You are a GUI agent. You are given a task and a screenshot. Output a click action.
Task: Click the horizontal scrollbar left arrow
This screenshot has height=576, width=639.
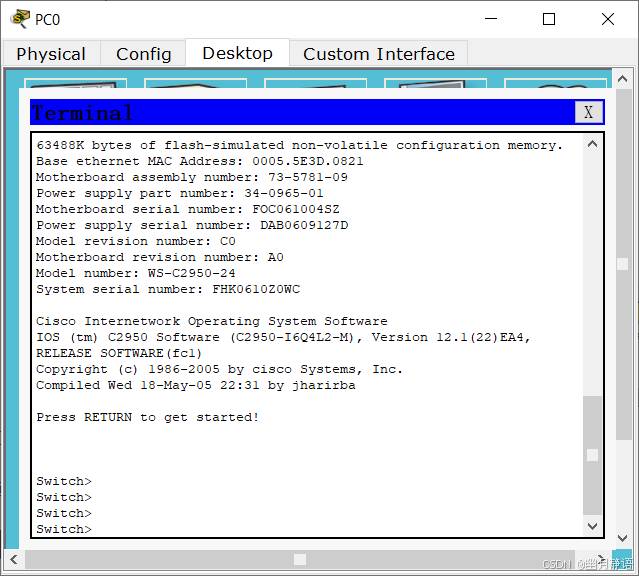[x=14, y=559]
